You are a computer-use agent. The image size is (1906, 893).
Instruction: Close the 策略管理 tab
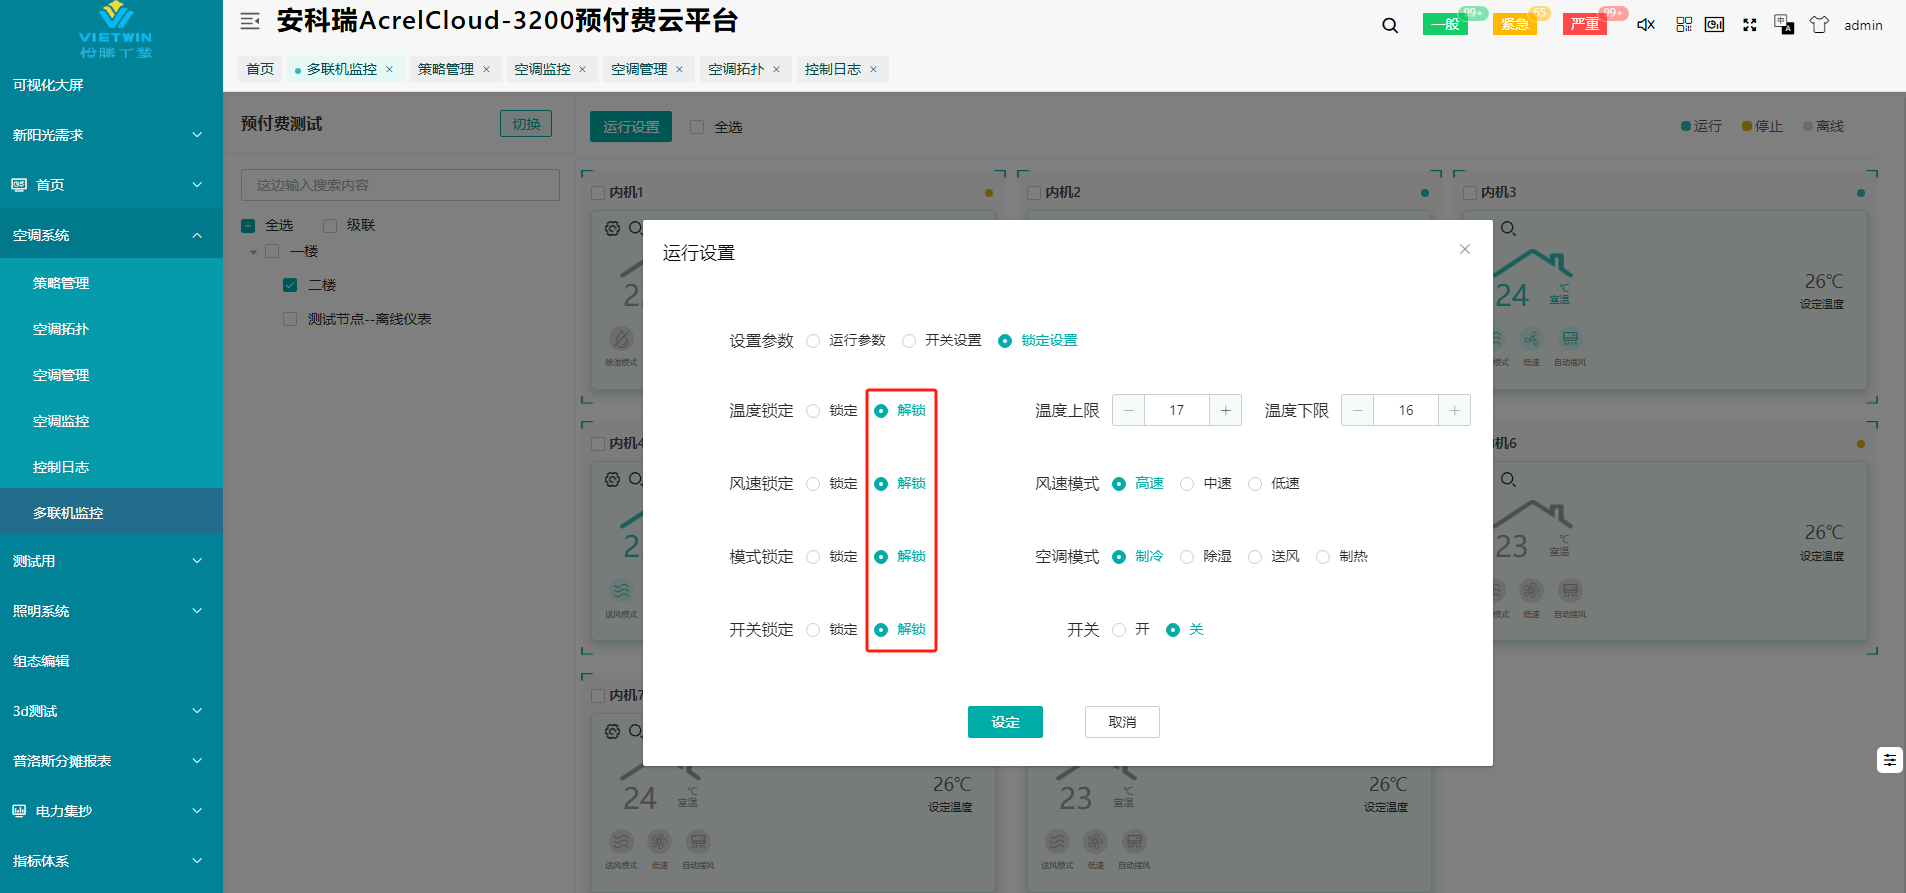[486, 69]
